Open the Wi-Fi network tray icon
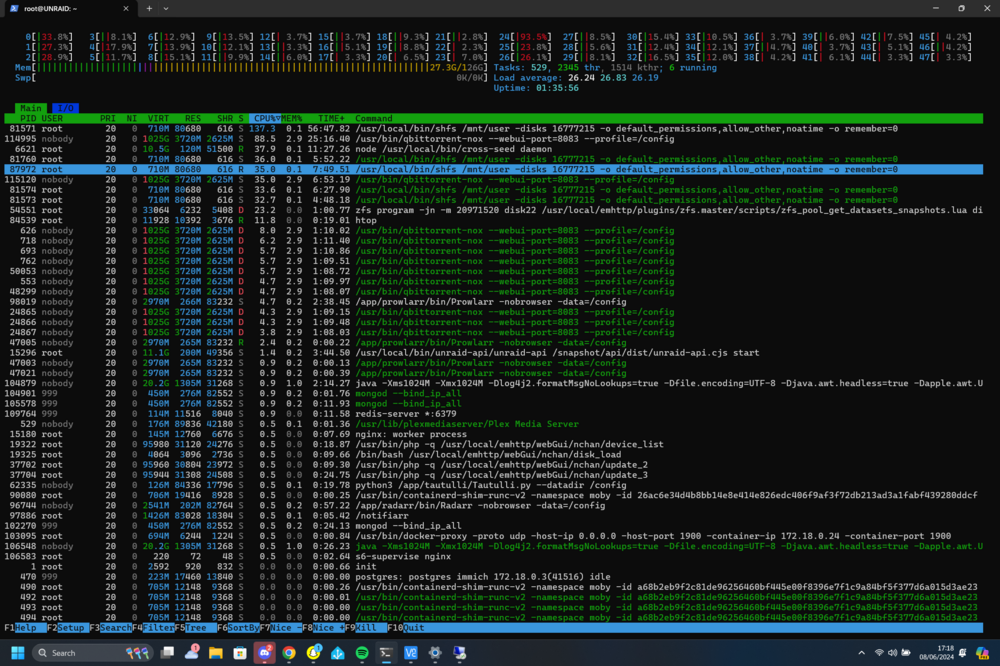This screenshot has height=666, width=1000. (x=879, y=653)
